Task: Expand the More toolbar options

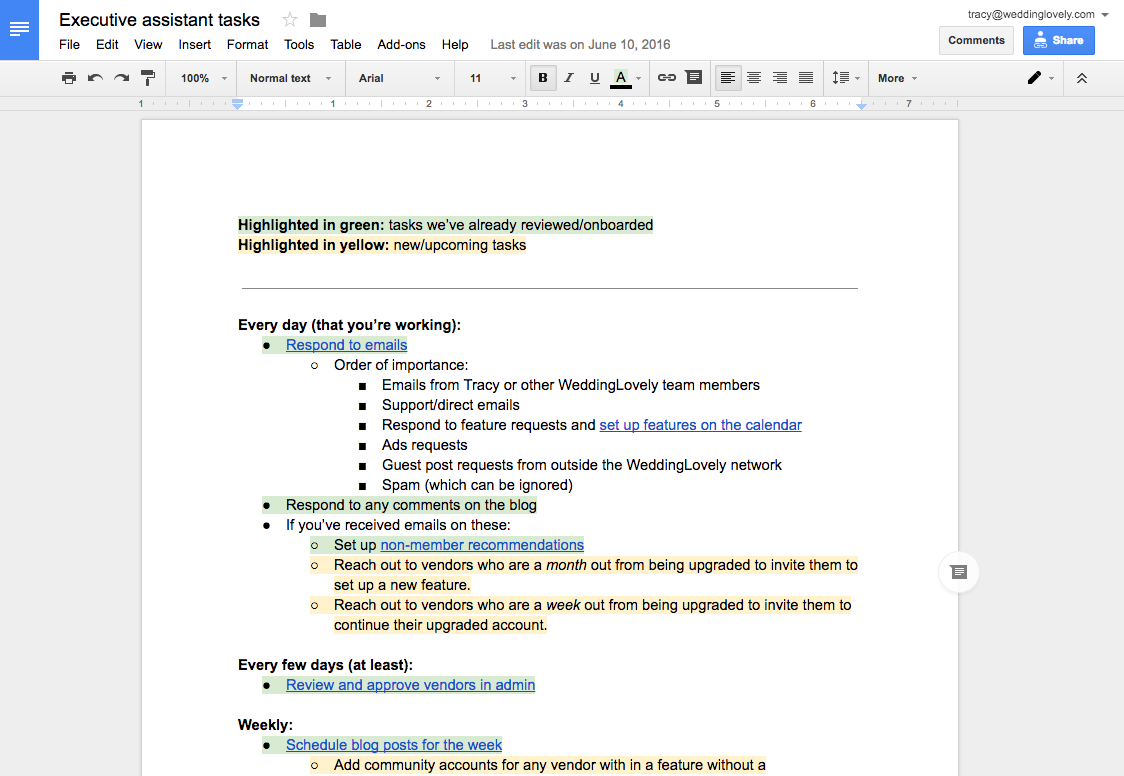Action: (897, 78)
